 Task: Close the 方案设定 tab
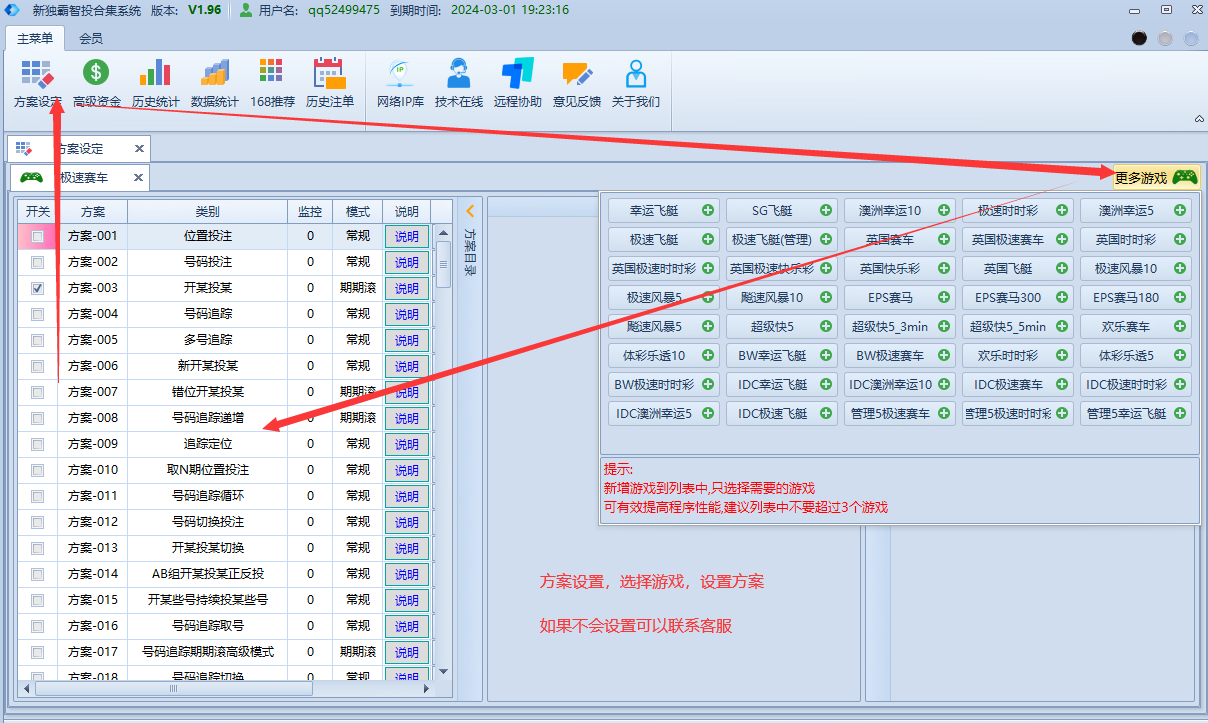[x=139, y=148]
